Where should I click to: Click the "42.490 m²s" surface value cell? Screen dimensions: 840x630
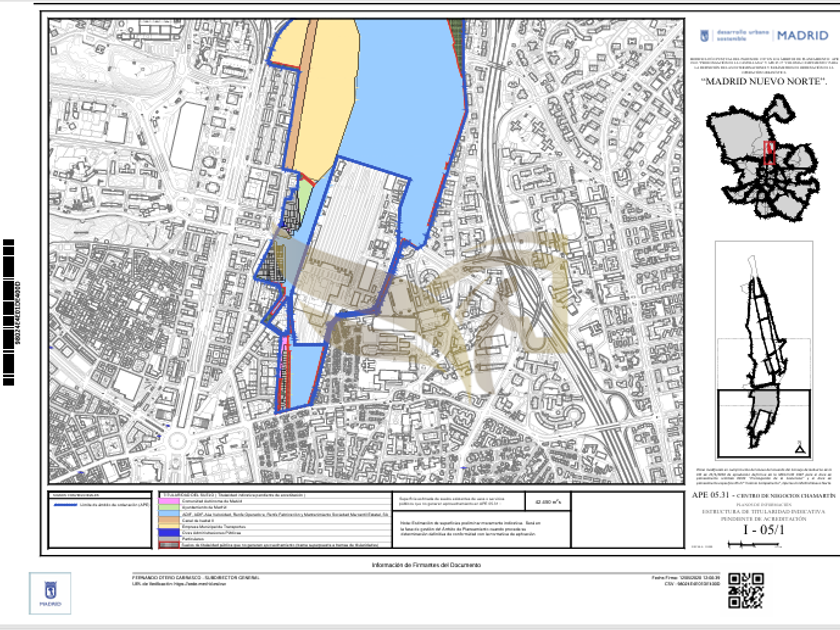point(548,502)
